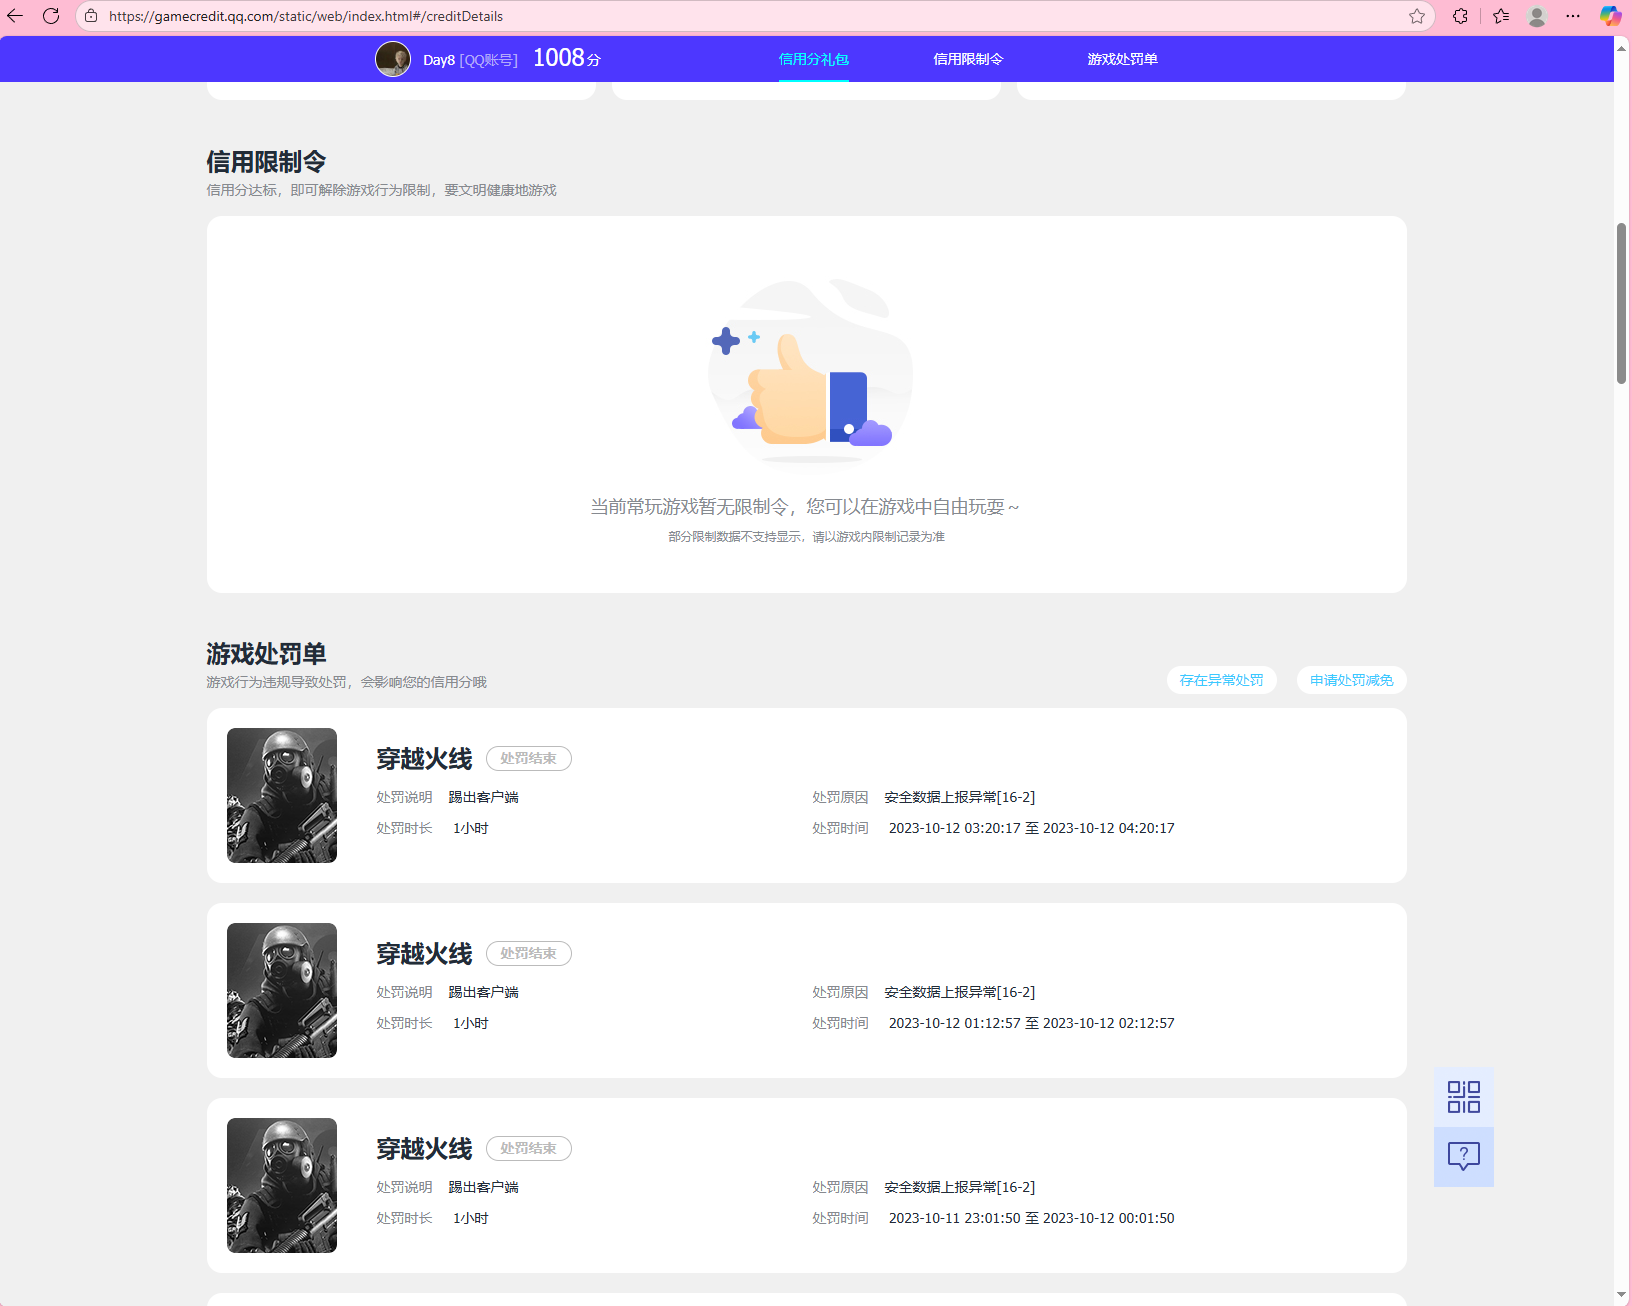Switch to the 游戏处罚单 tab
The image size is (1632, 1306).
(1122, 58)
